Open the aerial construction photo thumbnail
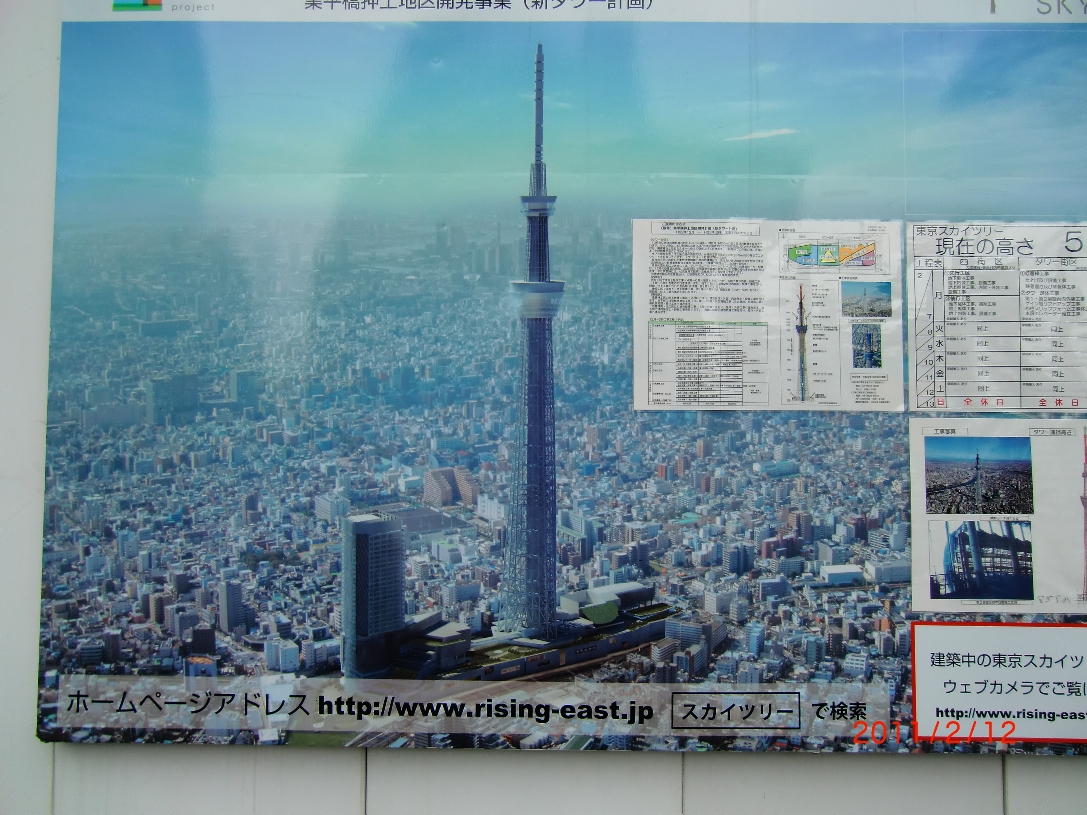 (x=977, y=474)
